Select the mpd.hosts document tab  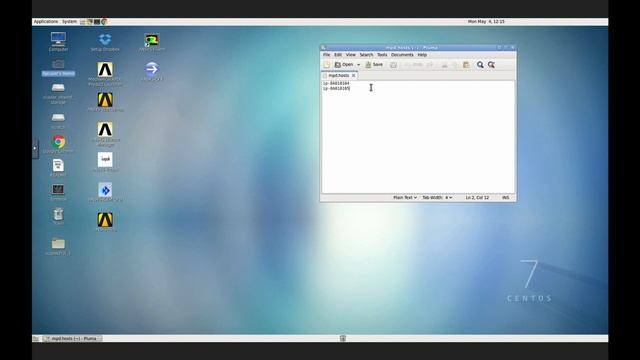coord(338,76)
